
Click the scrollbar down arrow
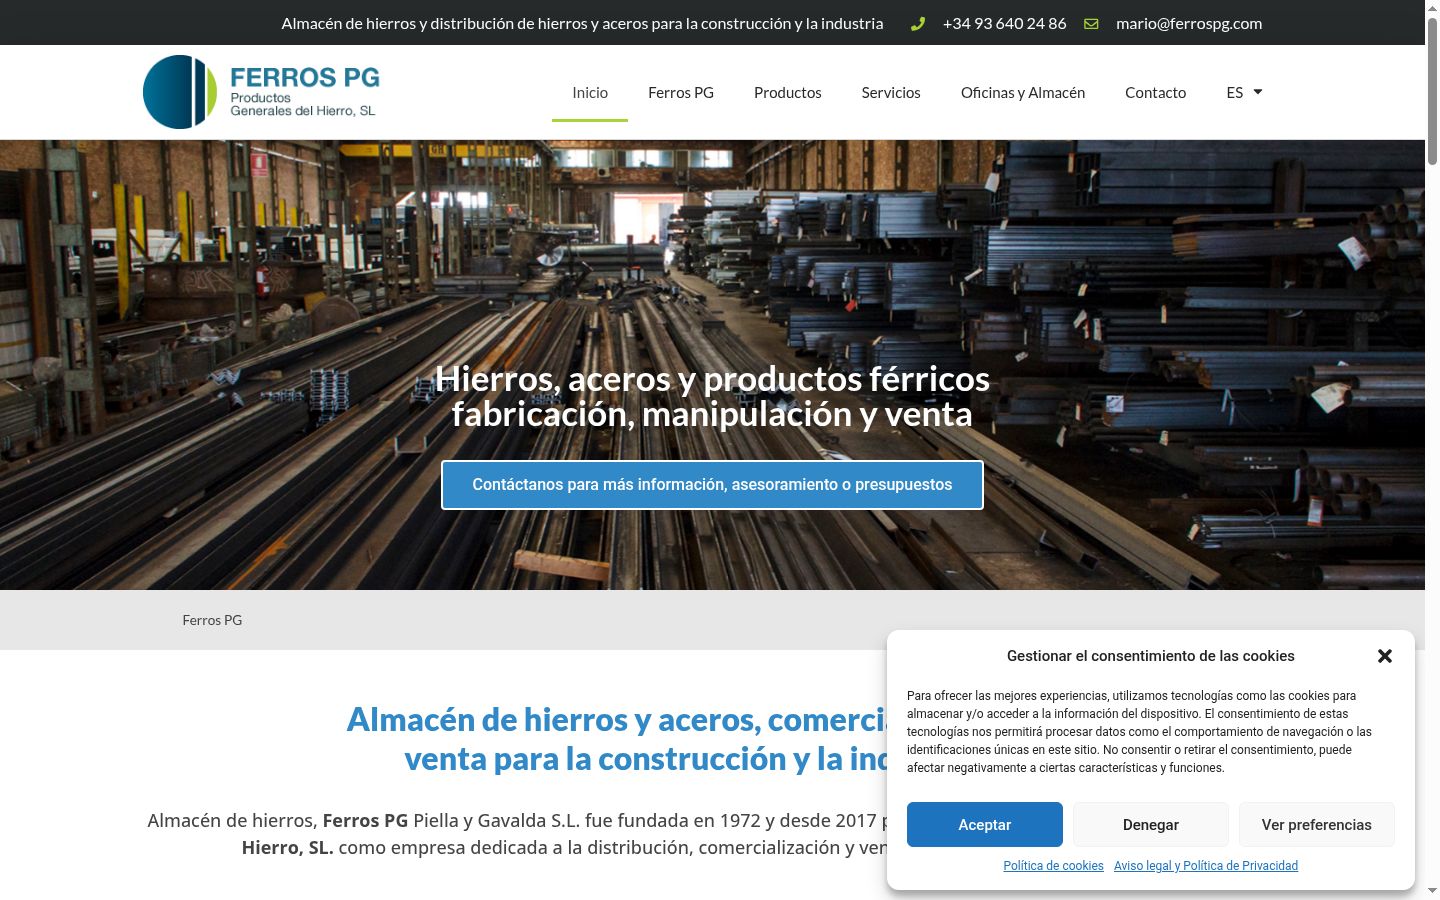[x=1432, y=891]
